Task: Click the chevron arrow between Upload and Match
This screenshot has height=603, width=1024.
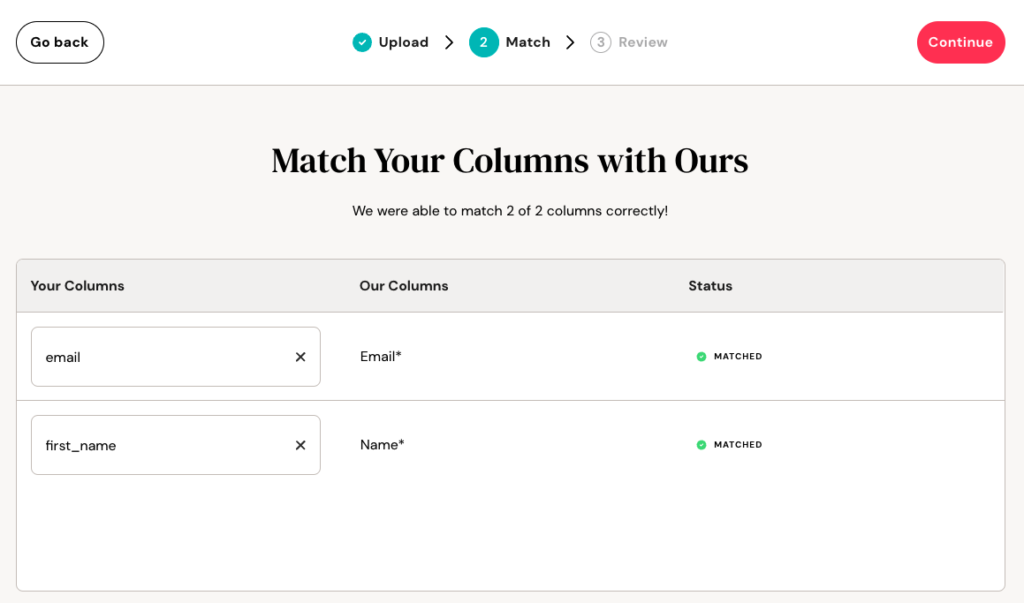Action: click(449, 42)
